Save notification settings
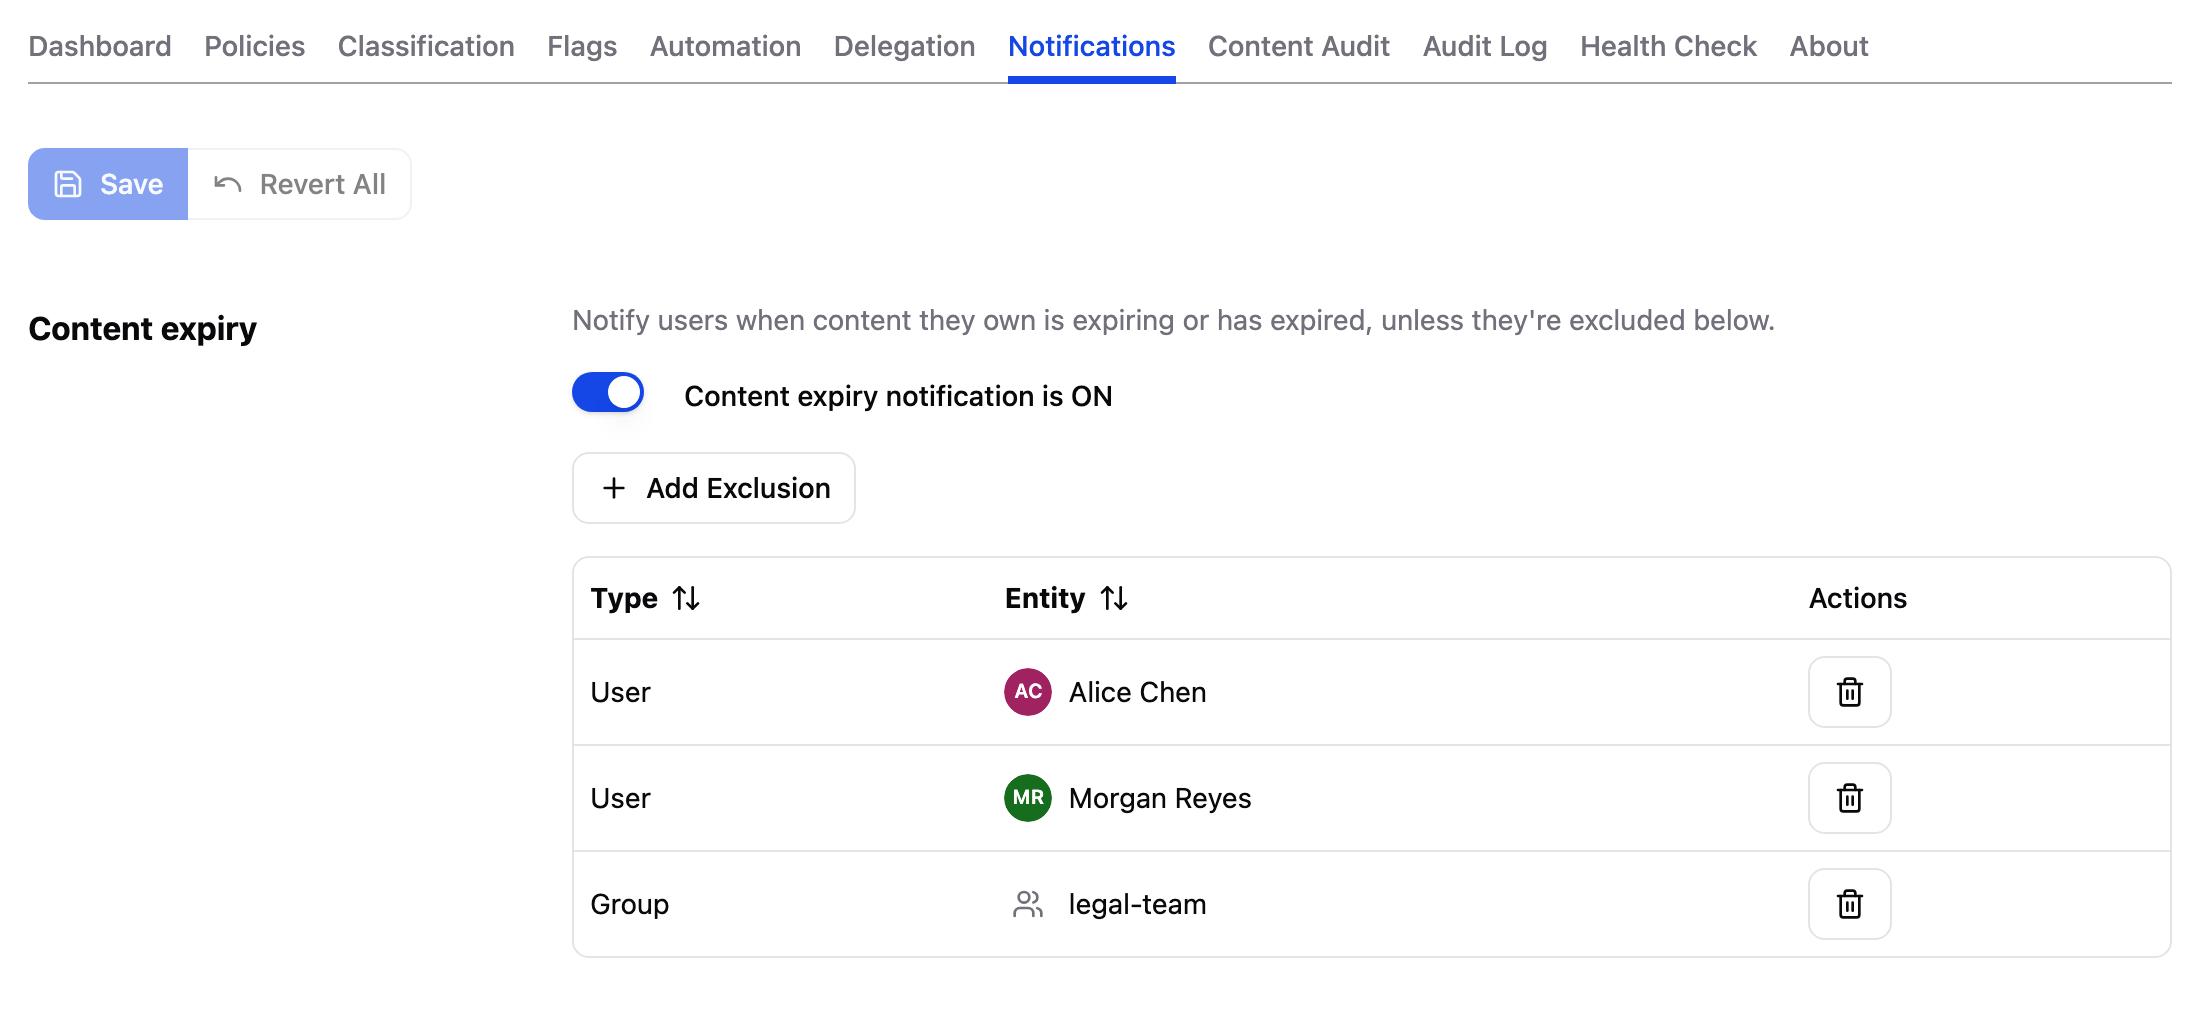Image resolution: width=2200 pixels, height=1024 pixels. pyautogui.click(x=108, y=184)
